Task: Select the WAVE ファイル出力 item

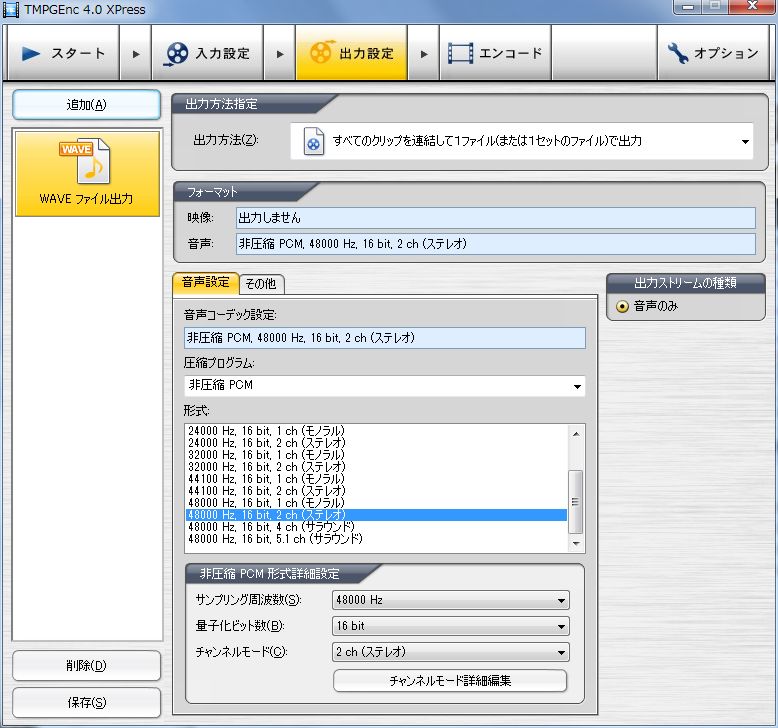Action: [x=87, y=173]
